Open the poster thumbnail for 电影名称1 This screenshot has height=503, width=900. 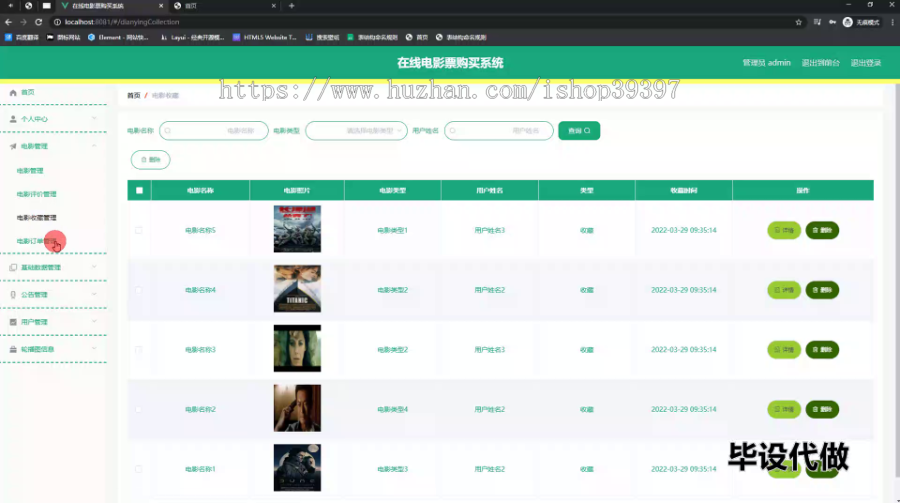(297, 467)
